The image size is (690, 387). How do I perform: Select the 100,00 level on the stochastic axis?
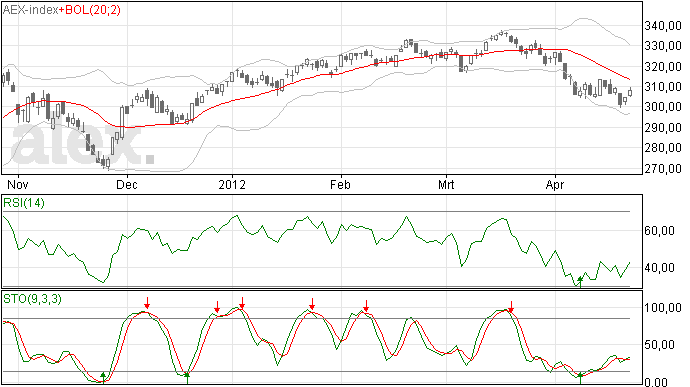tap(663, 308)
